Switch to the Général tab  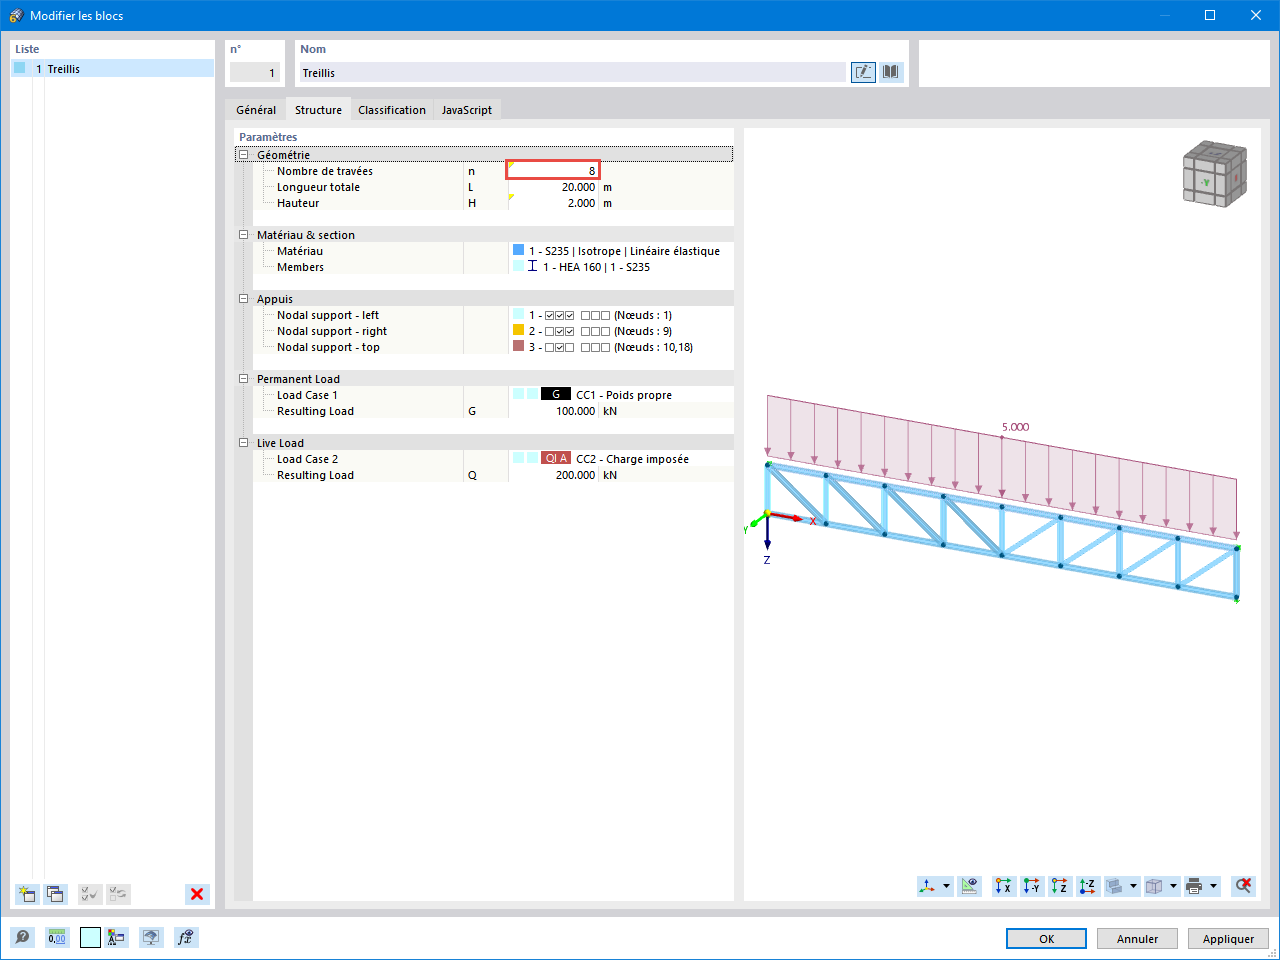[256, 110]
